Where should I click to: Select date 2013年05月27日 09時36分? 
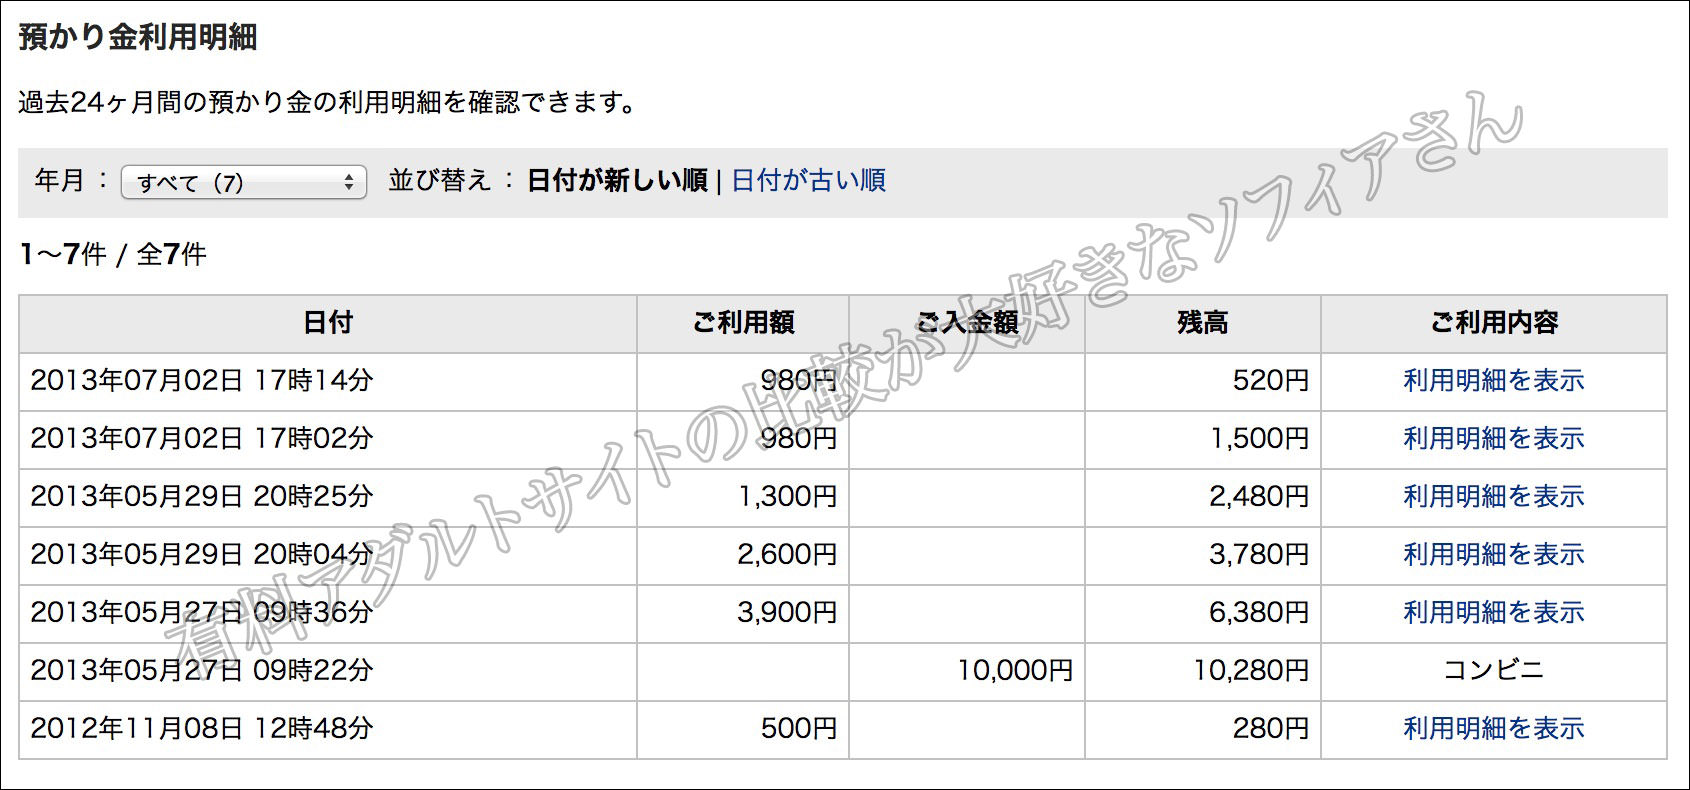pyautogui.click(x=201, y=612)
